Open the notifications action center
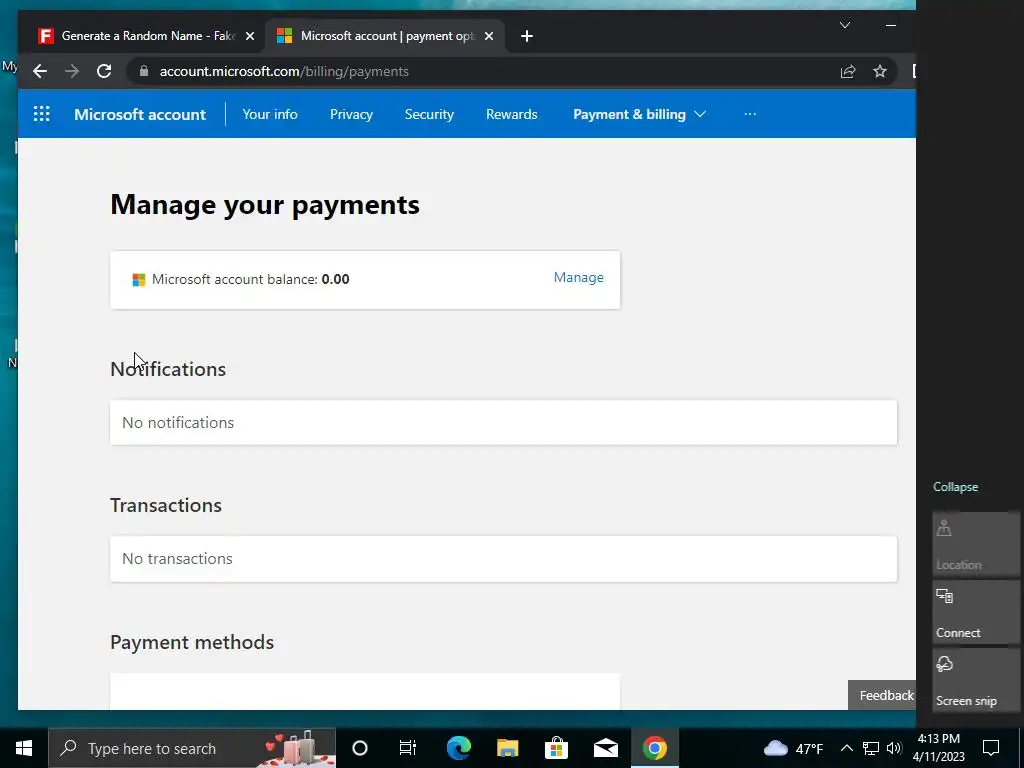1024x768 pixels. pos(991,748)
